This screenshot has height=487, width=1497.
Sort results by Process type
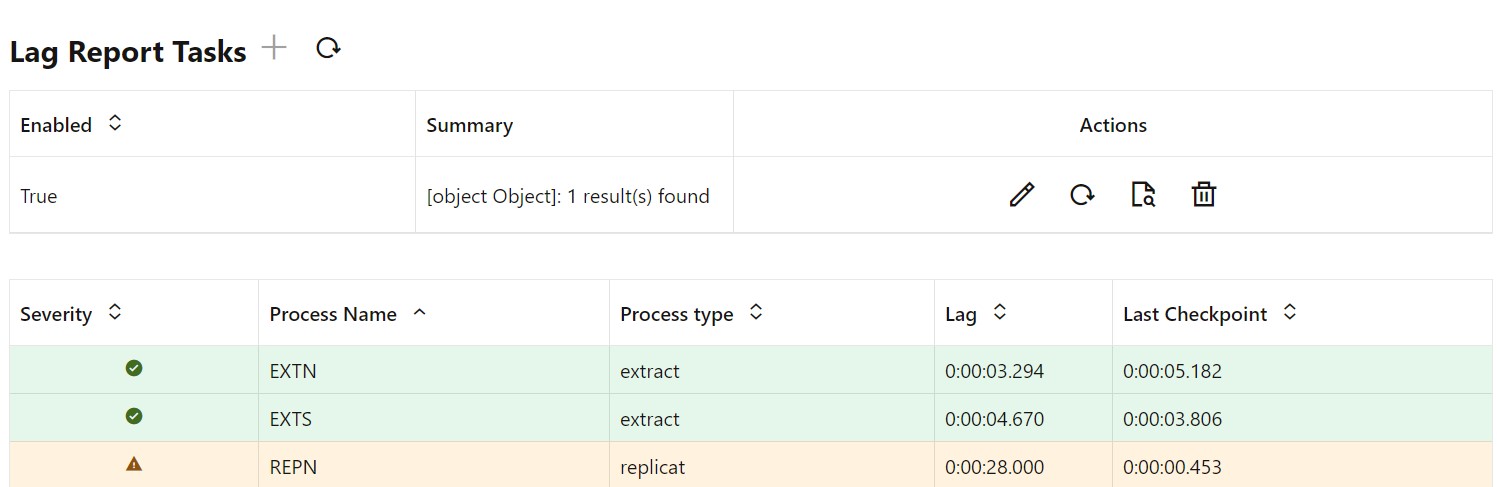756,313
